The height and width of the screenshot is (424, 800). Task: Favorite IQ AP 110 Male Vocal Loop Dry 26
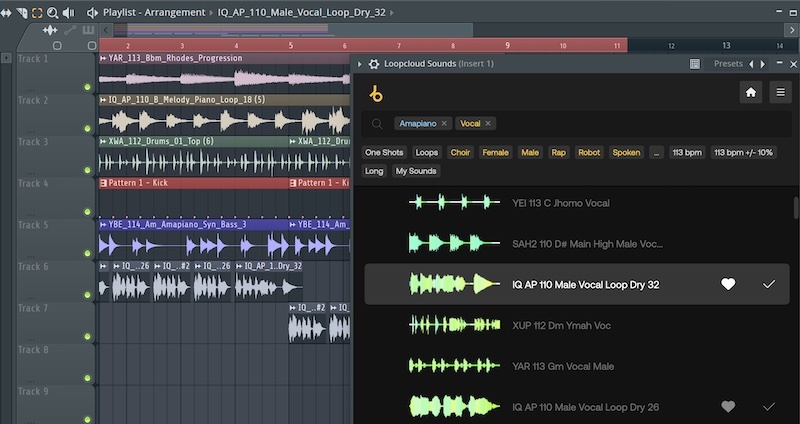click(728, 407)
